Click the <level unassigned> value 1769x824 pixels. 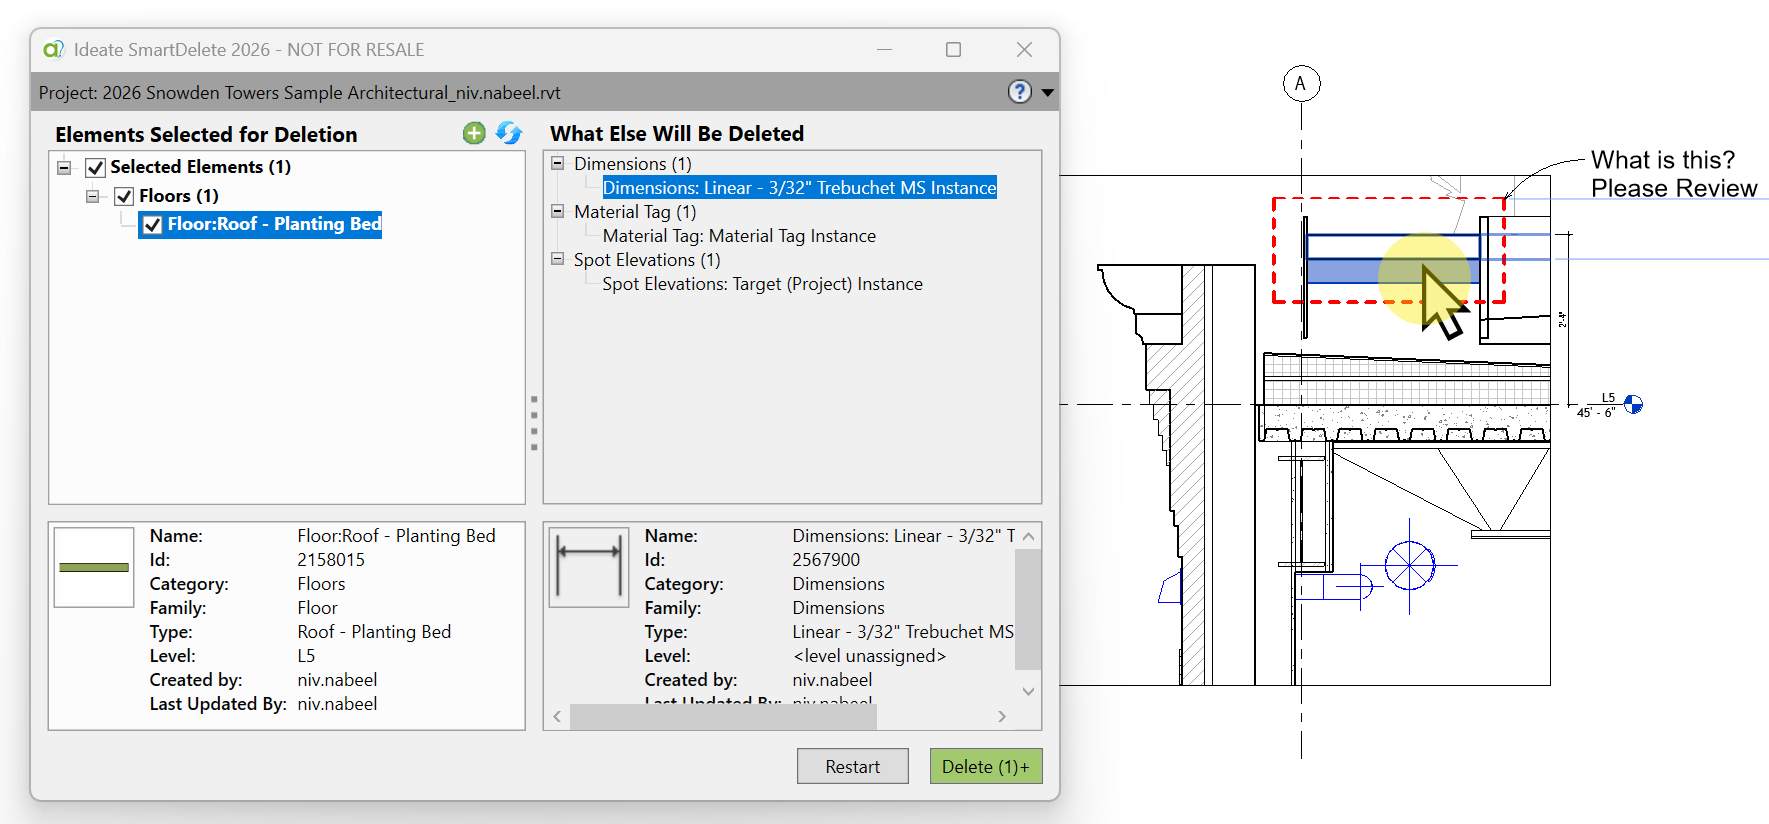point(869,656)
